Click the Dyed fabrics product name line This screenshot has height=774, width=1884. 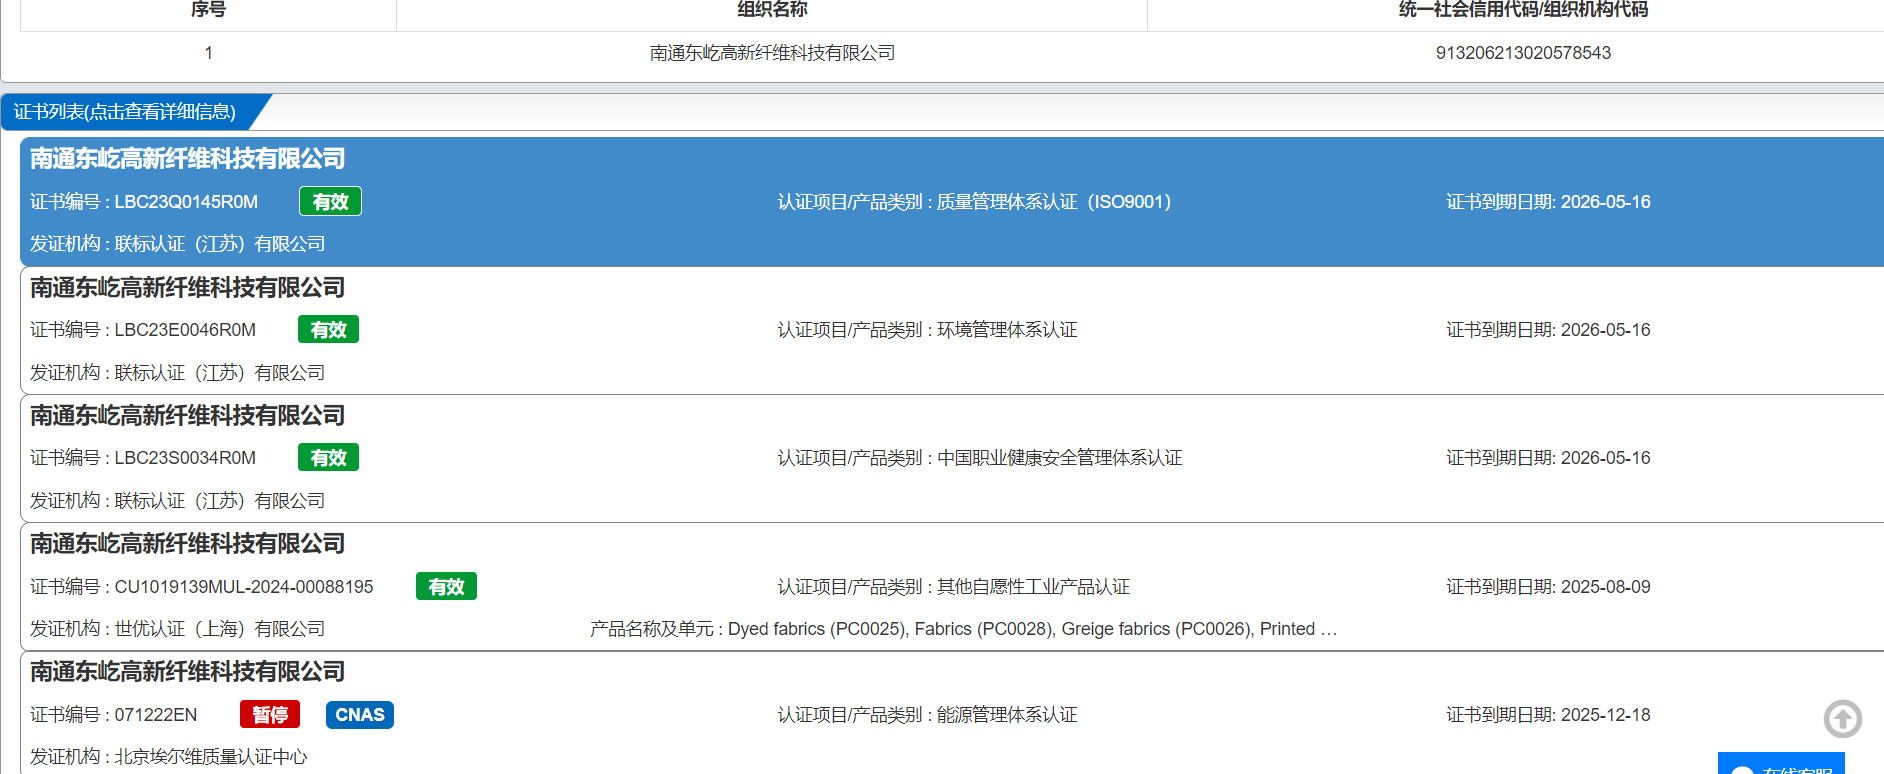pyautogui.click(x=964, y=629)
